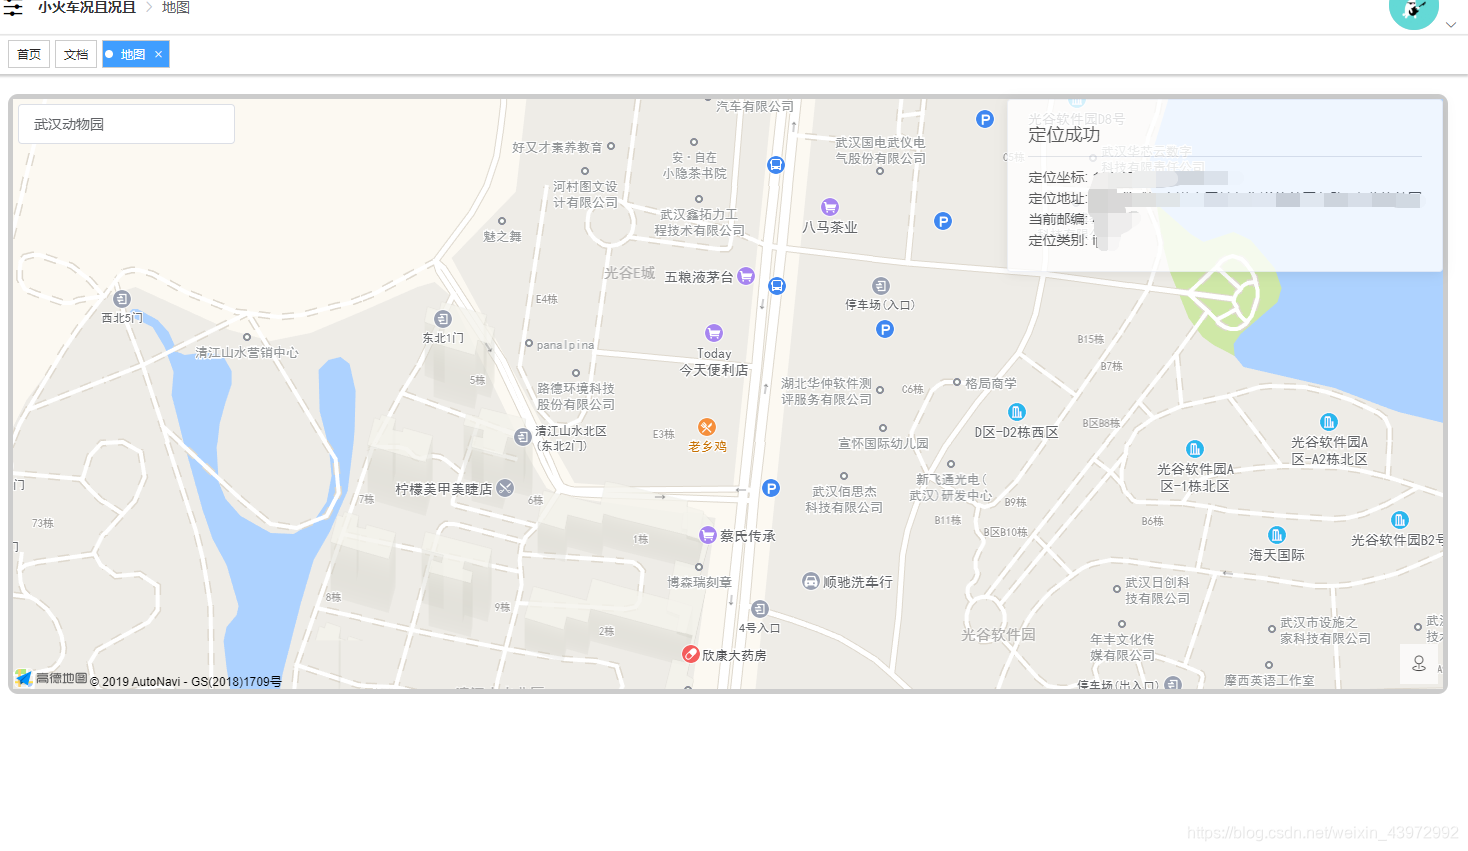Click the 博森瑞刻章 label
Image resolution: width=1468 pixels, height=851 pixels.
point(700,582)
